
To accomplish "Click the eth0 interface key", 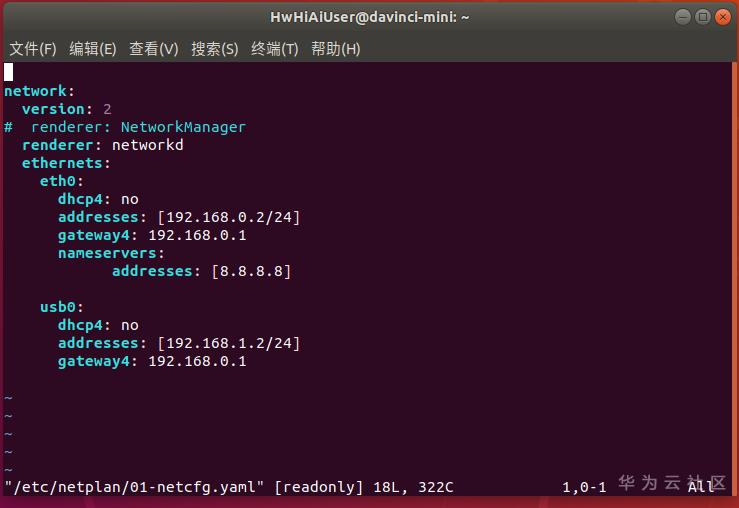I will (58, 181).
